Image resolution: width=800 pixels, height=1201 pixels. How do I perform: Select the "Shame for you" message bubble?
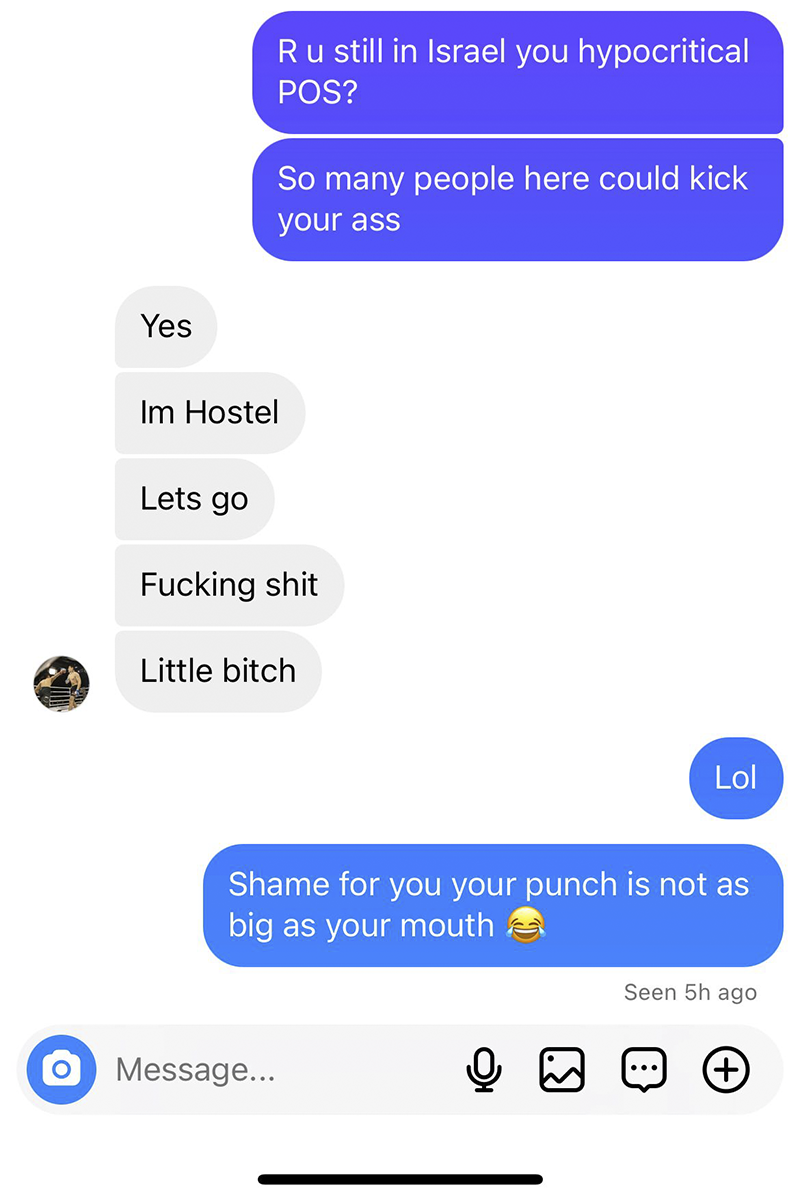click(493, 905)
